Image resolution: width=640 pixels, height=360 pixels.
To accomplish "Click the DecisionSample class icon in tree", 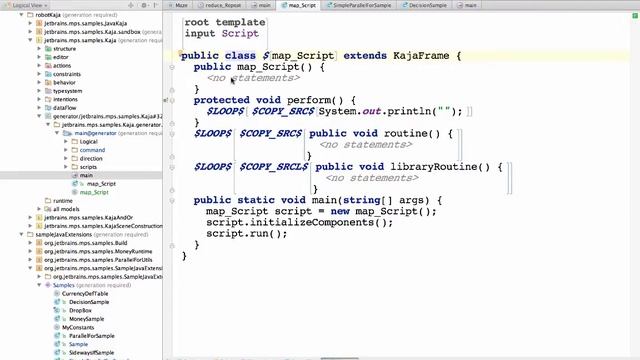I will coord(57,302).
